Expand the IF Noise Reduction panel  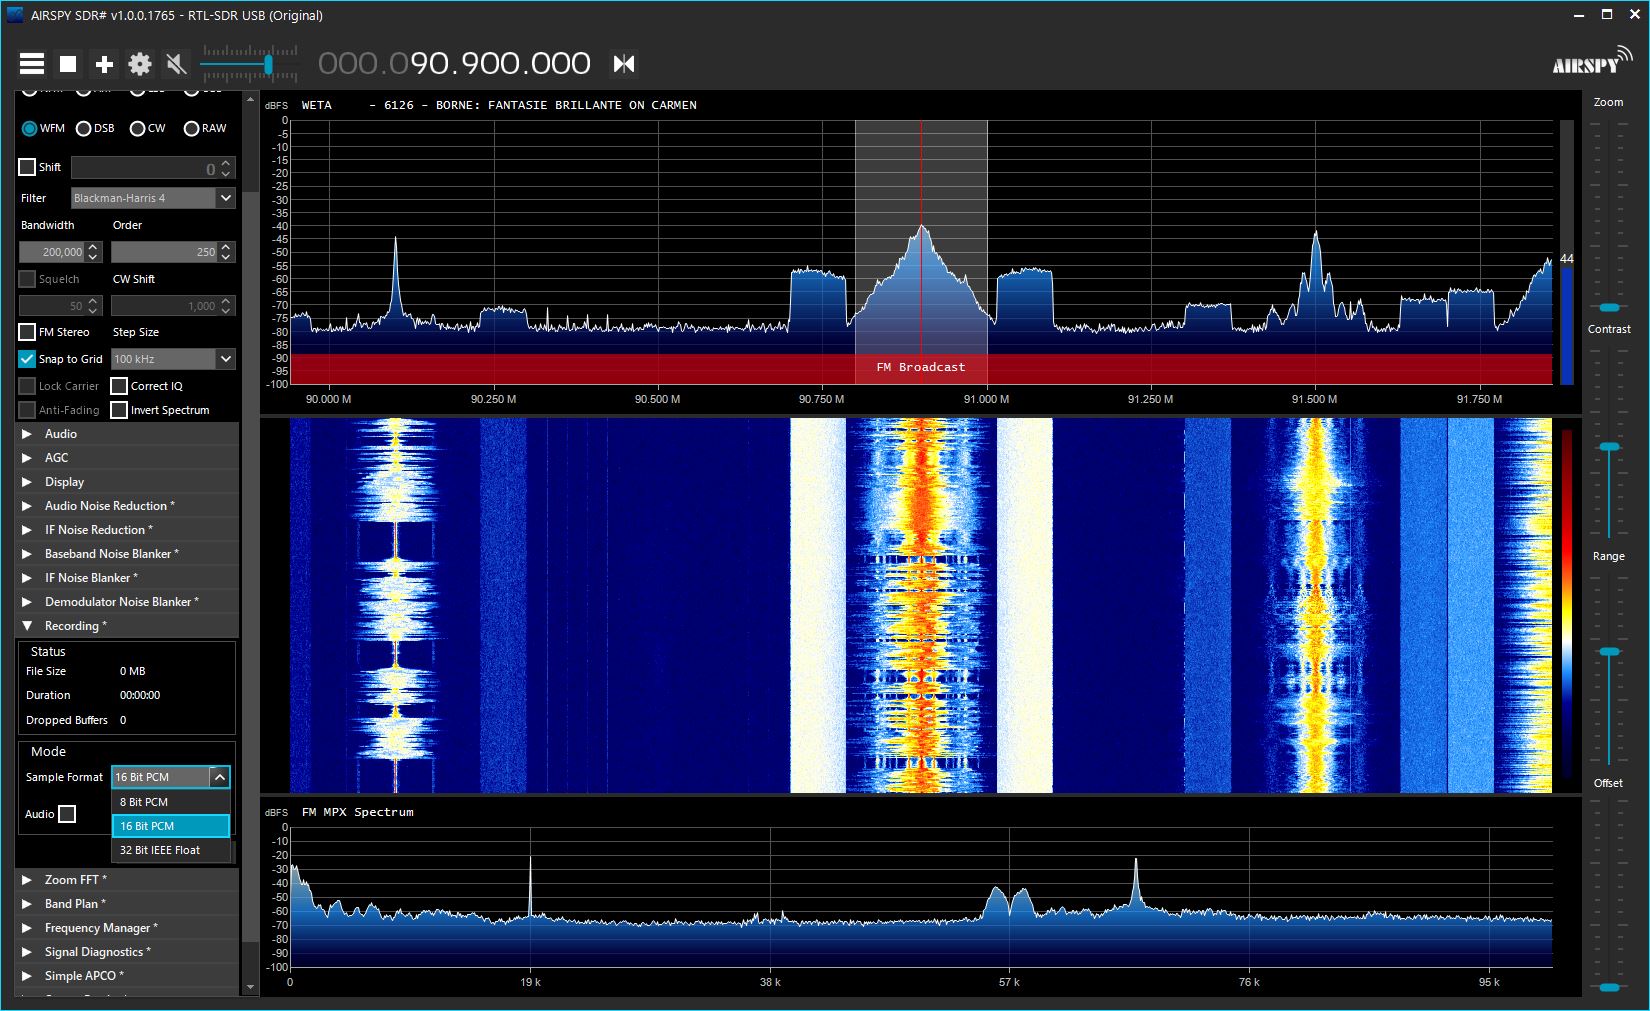point(127,530)
